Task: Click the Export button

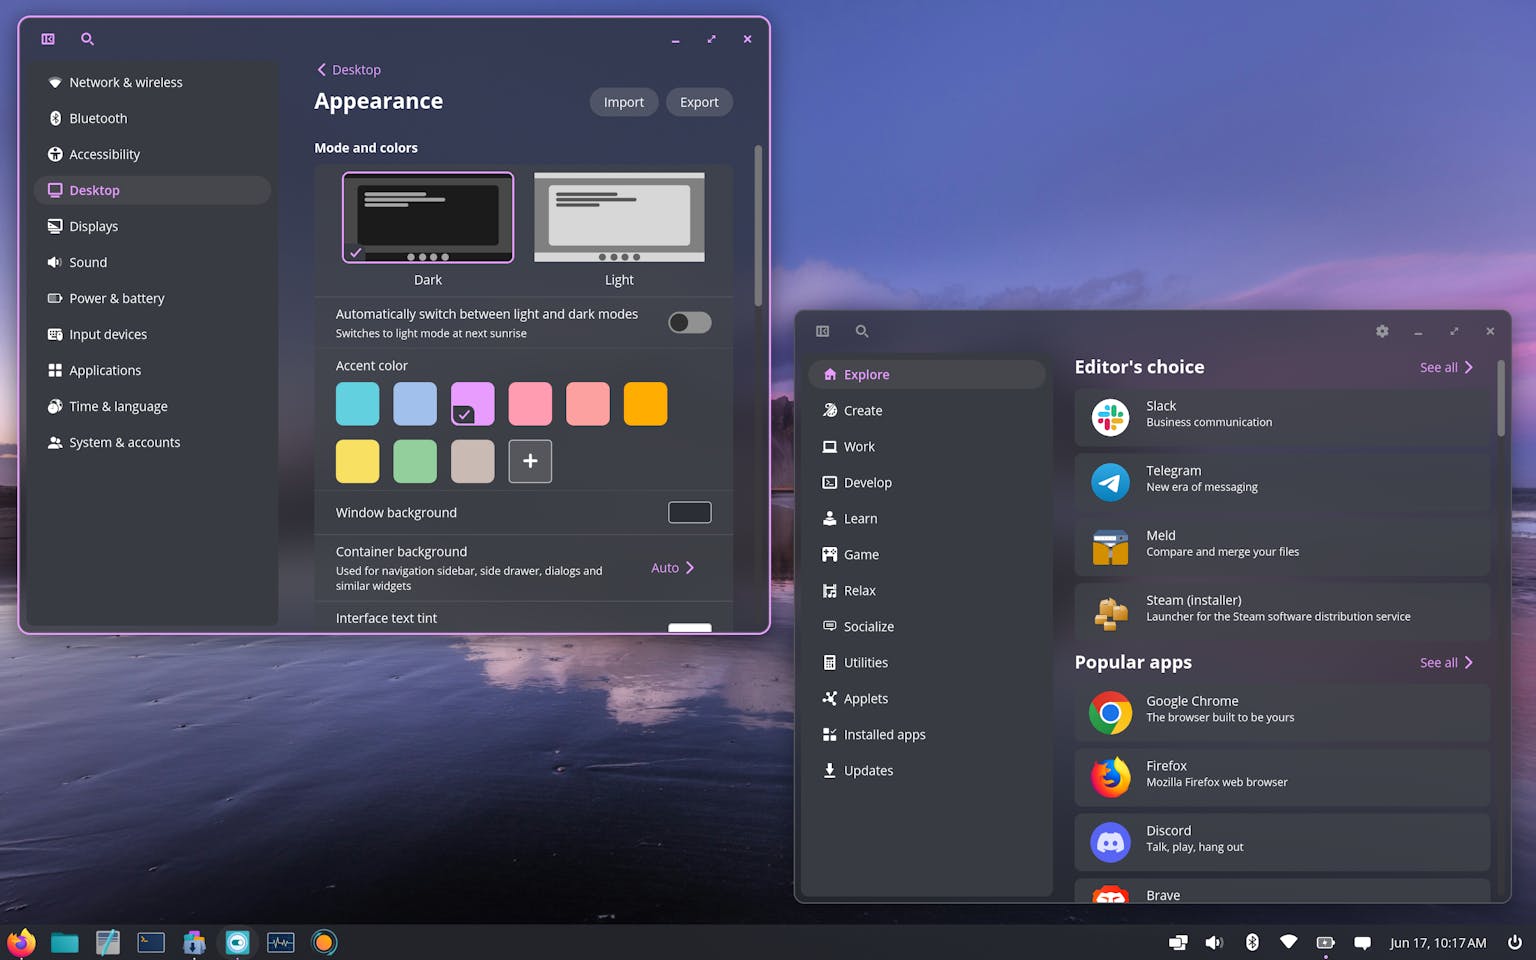Action: click(x=699, y=102)
